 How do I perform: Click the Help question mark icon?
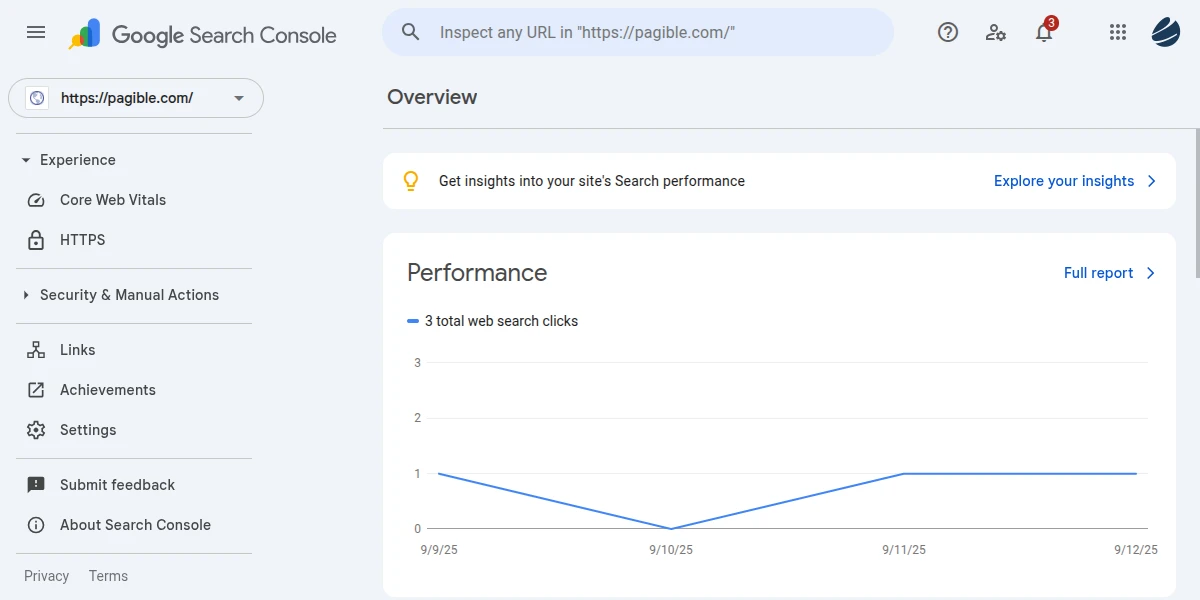(x=948, y=32)
